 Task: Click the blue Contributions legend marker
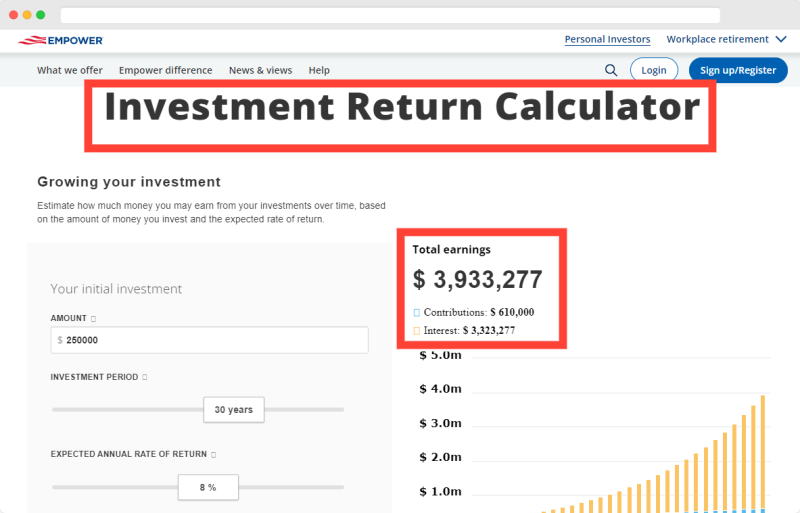coord(416,312)
